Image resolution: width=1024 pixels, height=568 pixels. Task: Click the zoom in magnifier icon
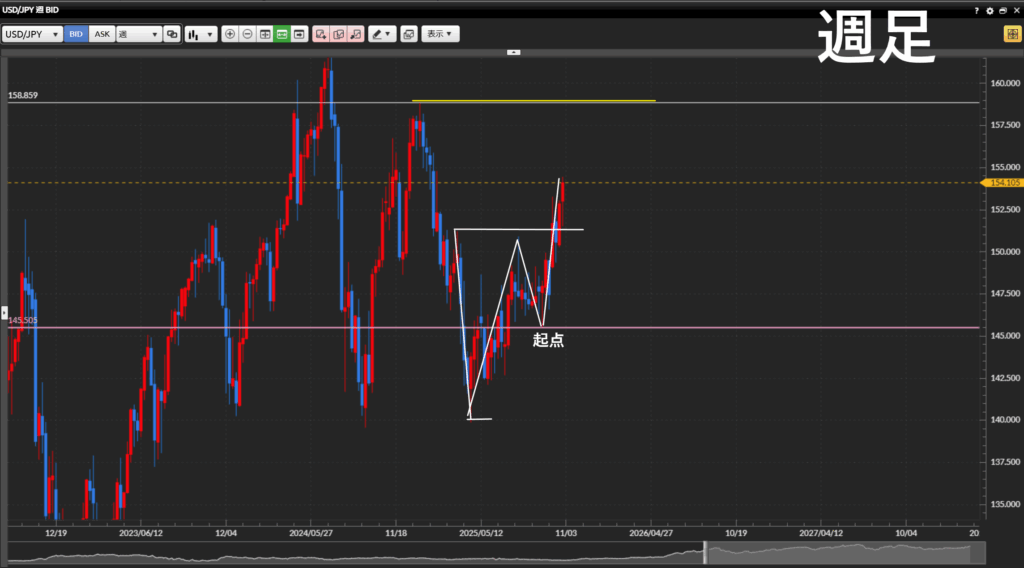coord(230,34)
